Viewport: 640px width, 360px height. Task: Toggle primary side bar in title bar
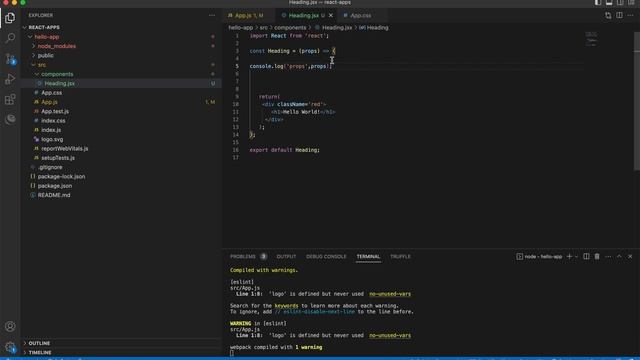(598, 3)
